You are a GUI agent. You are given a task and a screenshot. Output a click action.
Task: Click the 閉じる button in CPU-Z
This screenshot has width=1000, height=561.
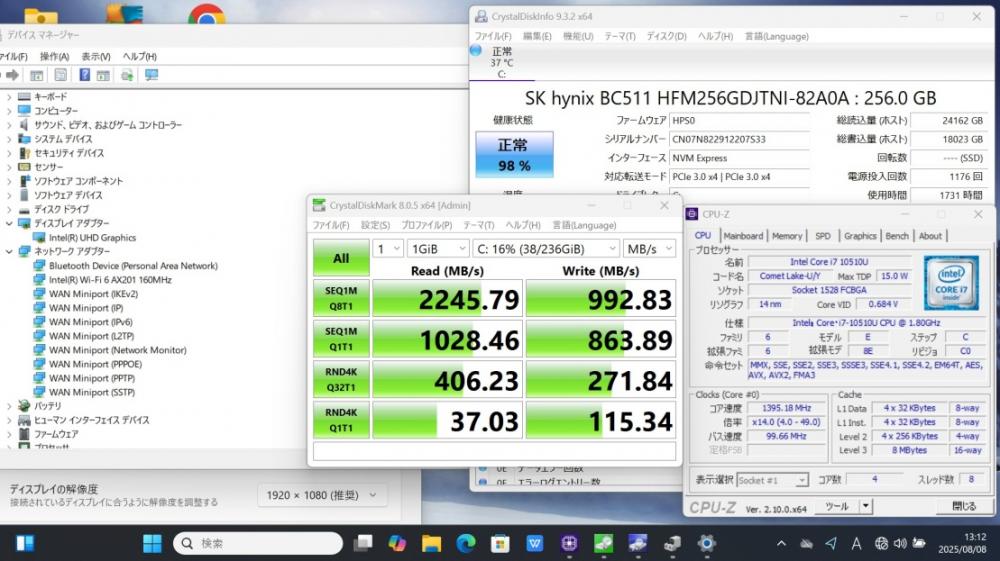click(x=964, y=506)
